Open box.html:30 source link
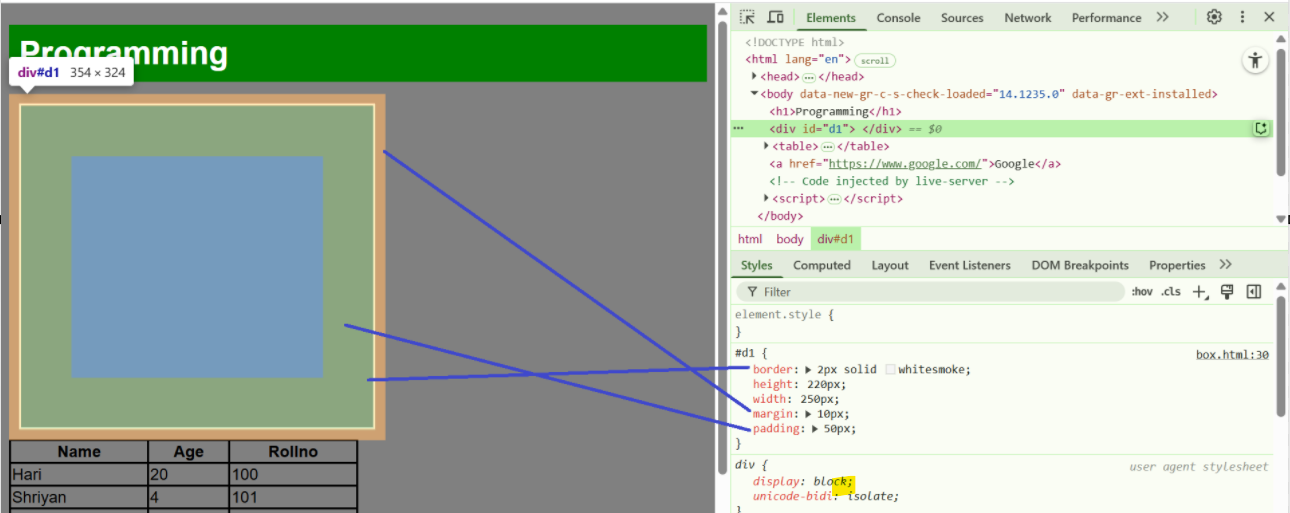 pos(1232,355)
